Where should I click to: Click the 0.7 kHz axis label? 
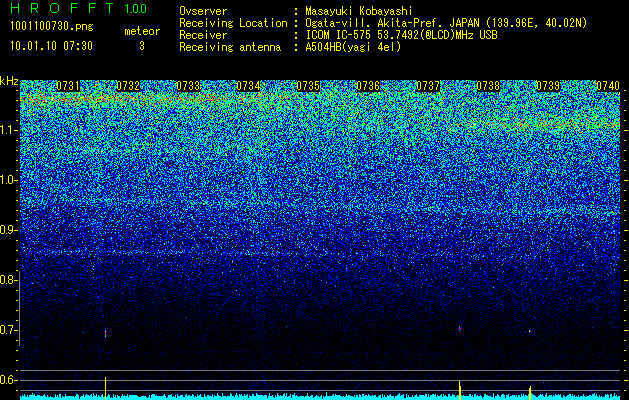pos(8,330)
